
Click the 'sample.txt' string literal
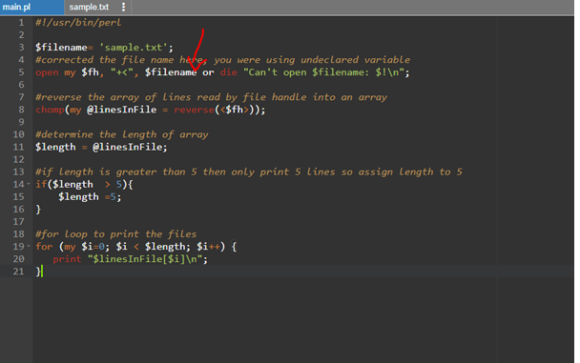[134, 47]
